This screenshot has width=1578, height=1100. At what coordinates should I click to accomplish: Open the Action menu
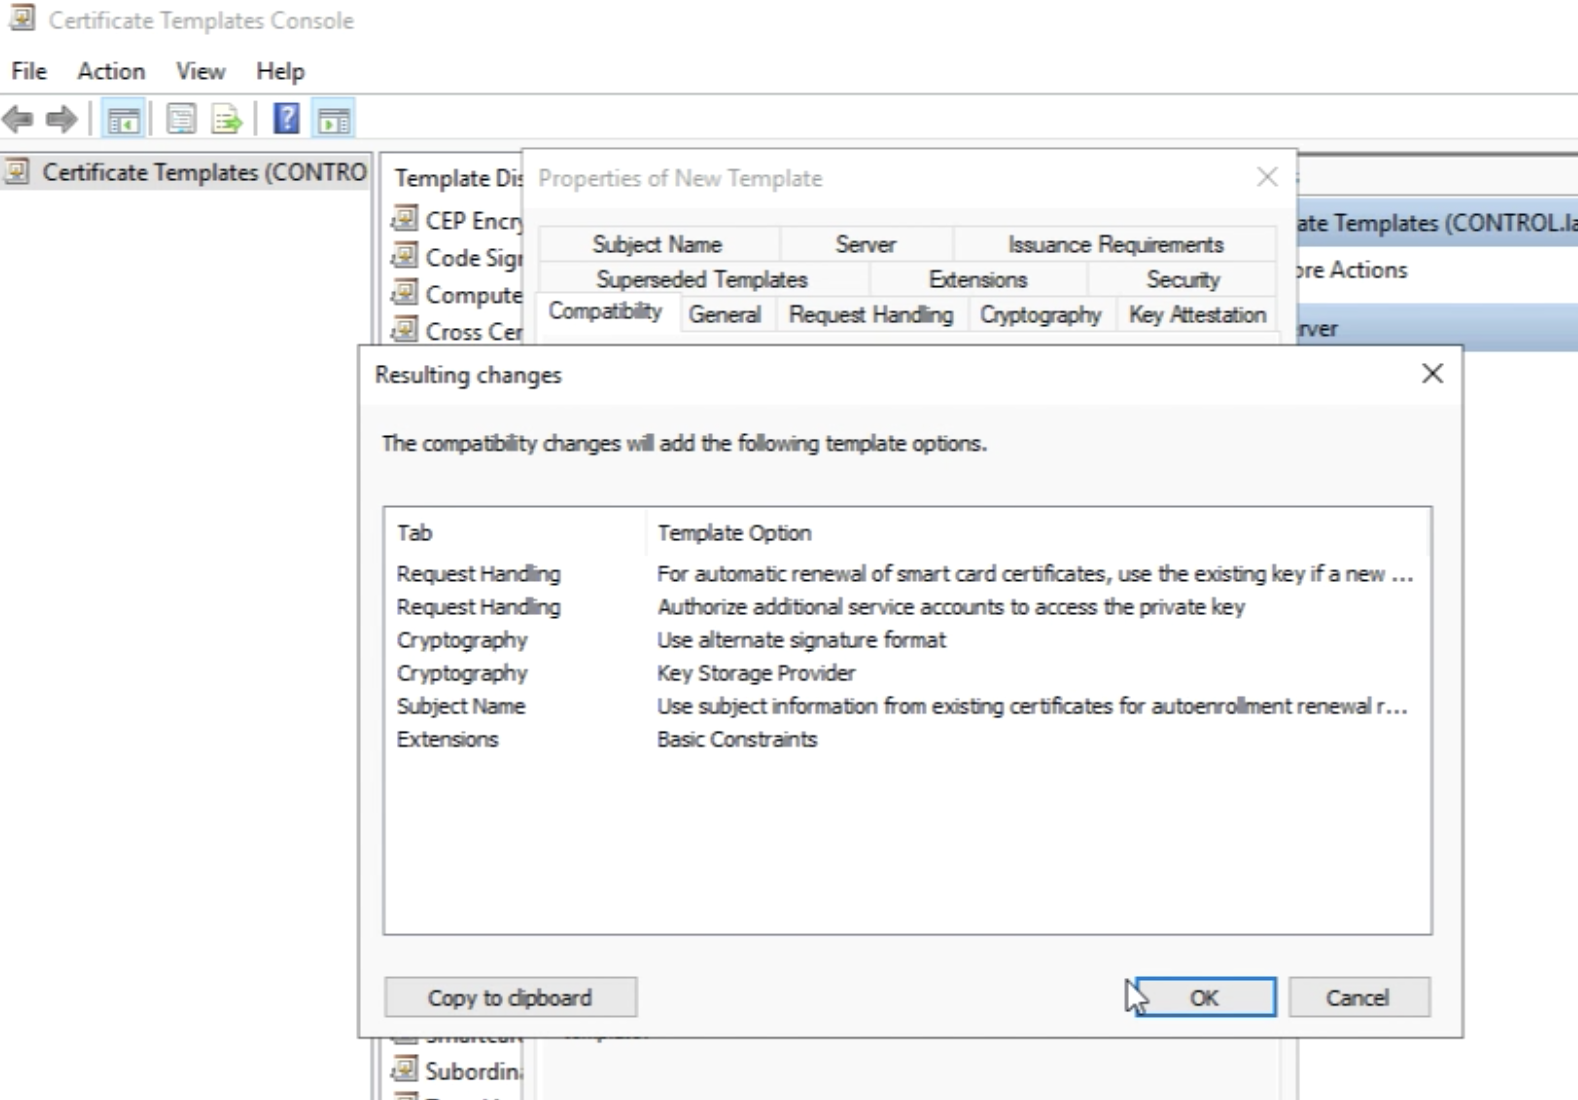[111, 71]
